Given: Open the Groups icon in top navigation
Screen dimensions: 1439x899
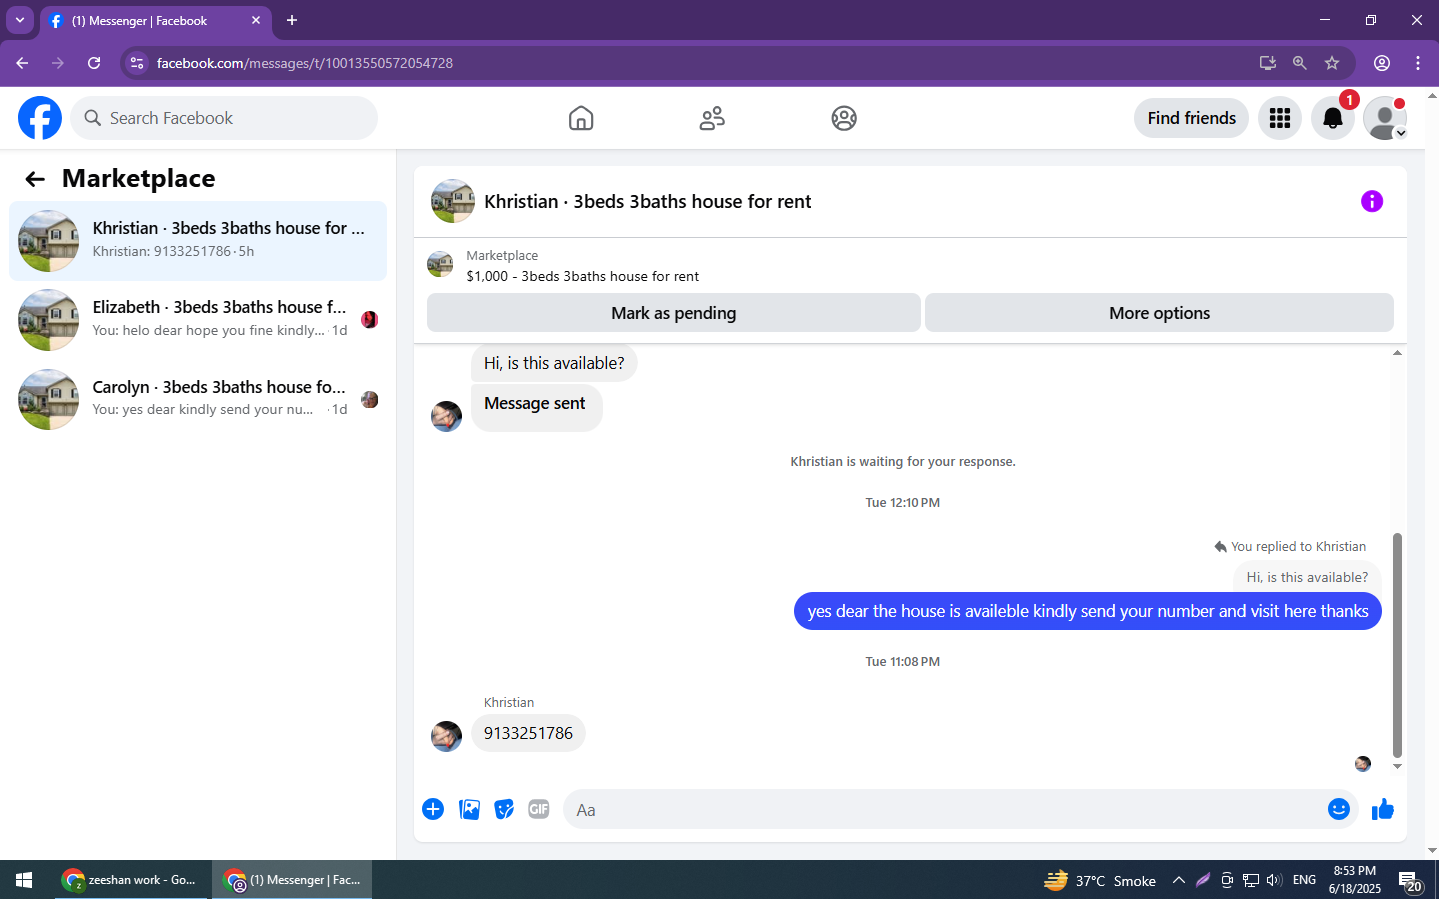Looking at the screenshot, I should coord(844,118).
